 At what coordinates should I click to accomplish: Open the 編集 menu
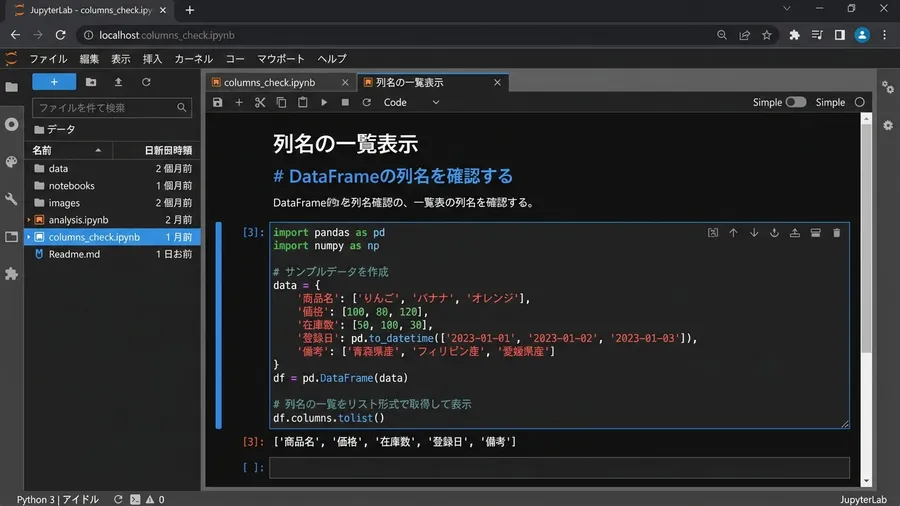coord(89,59)
